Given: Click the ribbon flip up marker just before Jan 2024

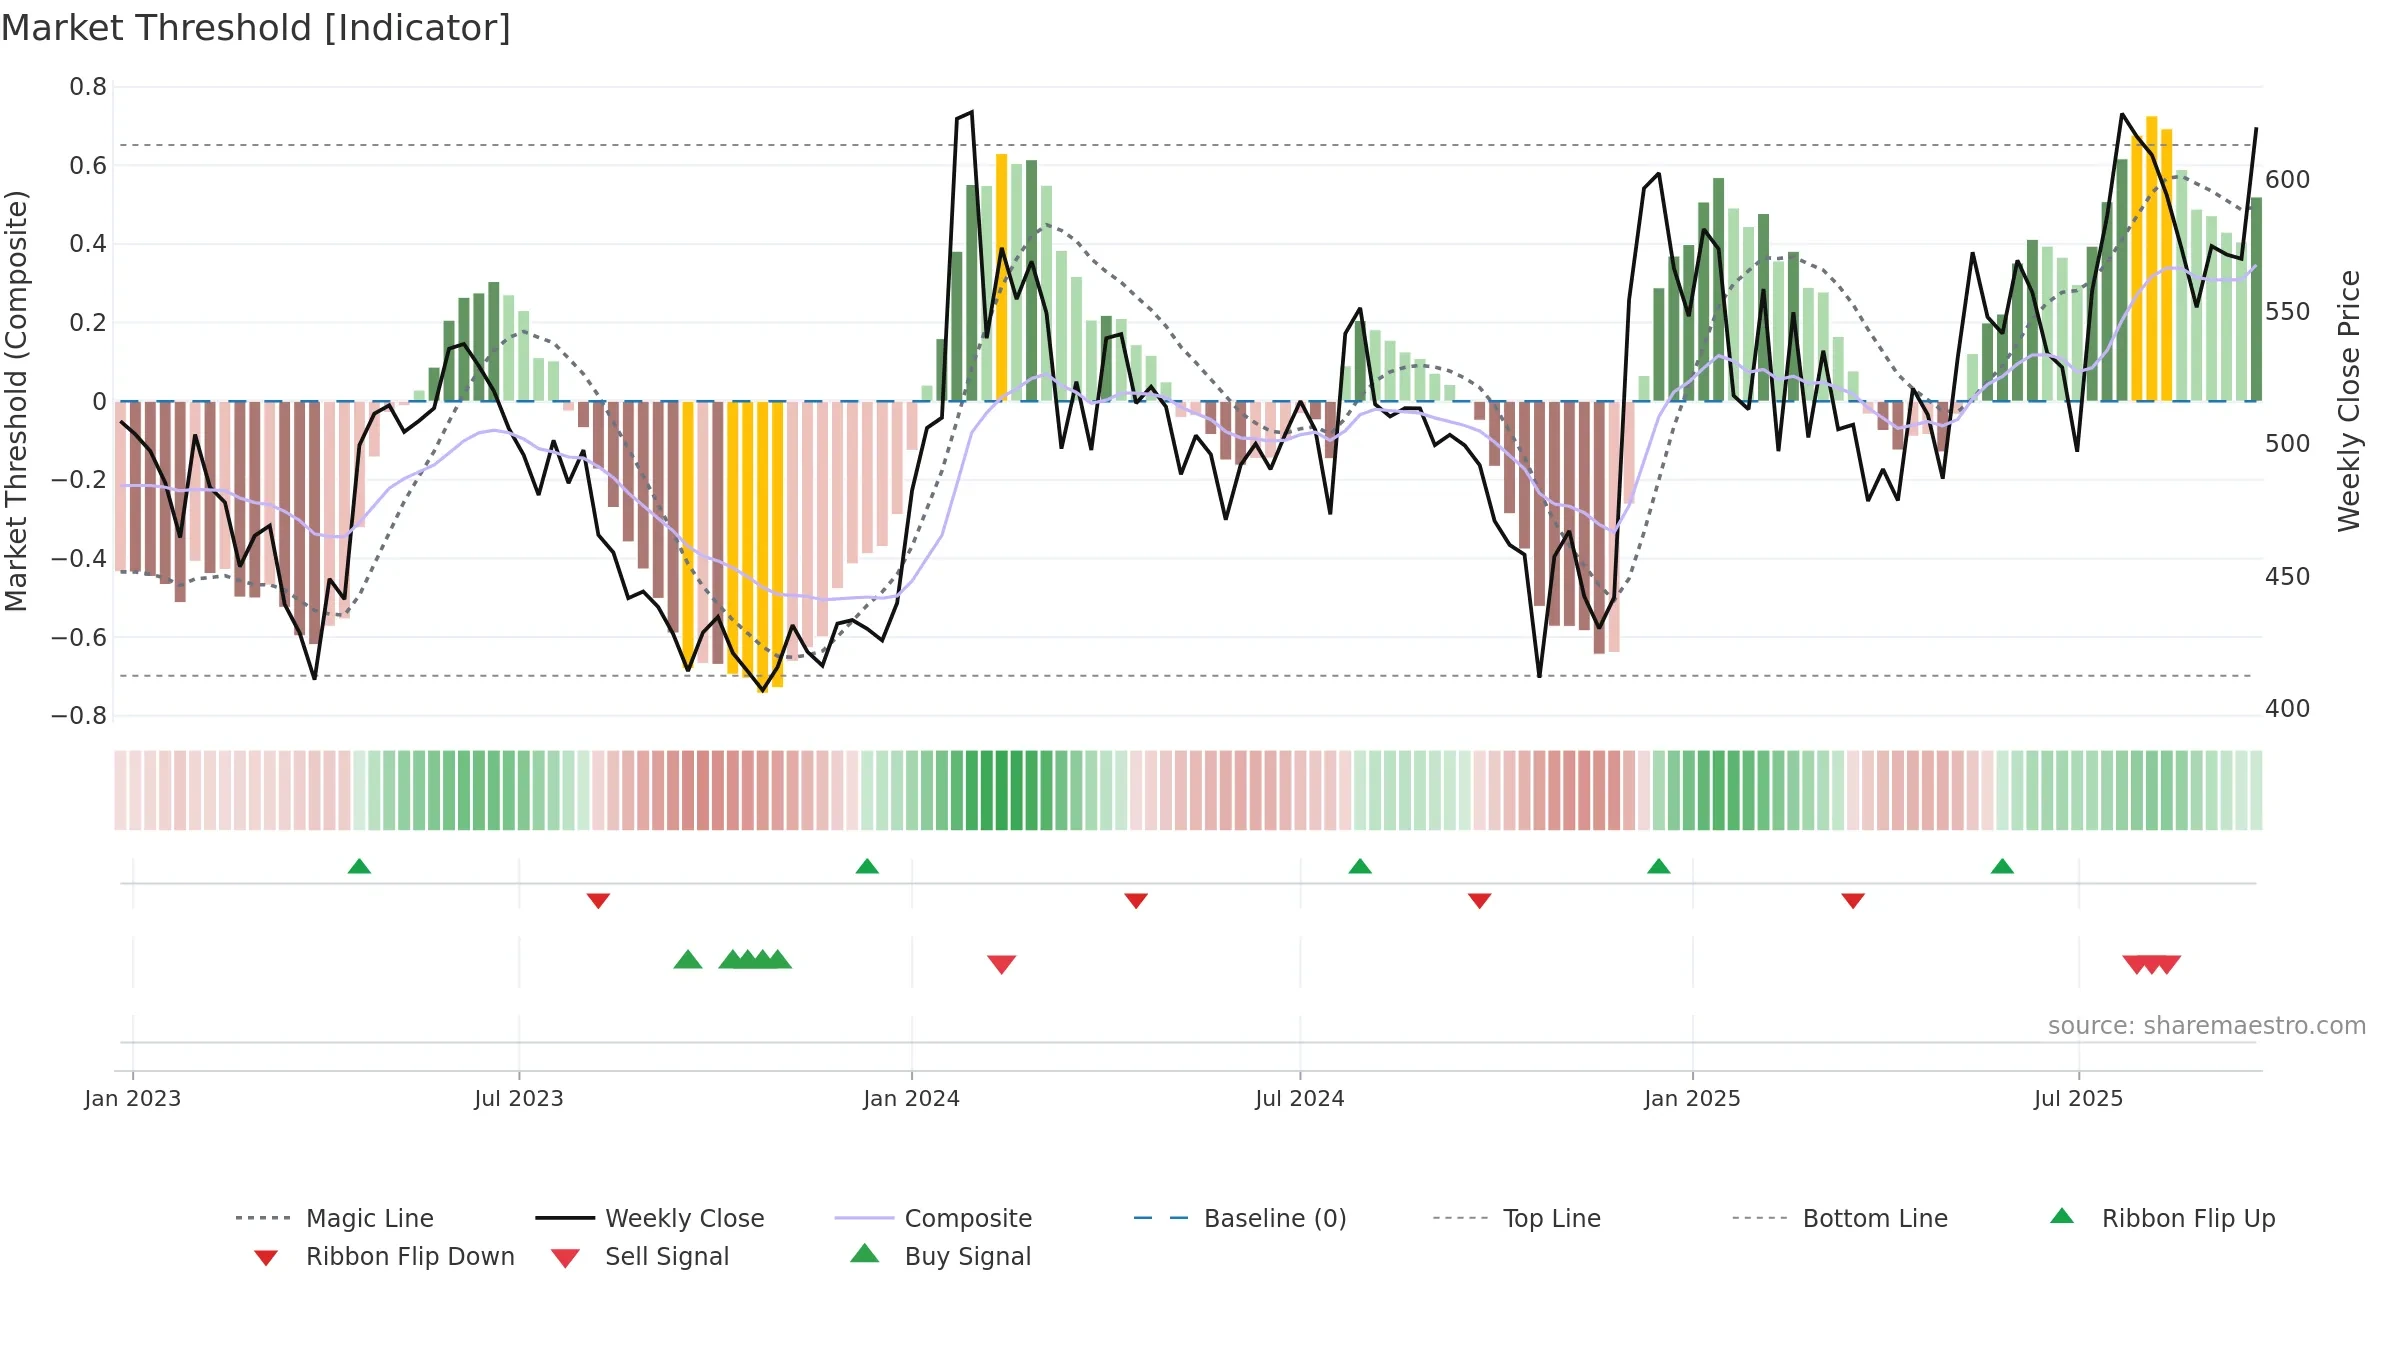Looking at the screenshot, I should pos(867,866).
